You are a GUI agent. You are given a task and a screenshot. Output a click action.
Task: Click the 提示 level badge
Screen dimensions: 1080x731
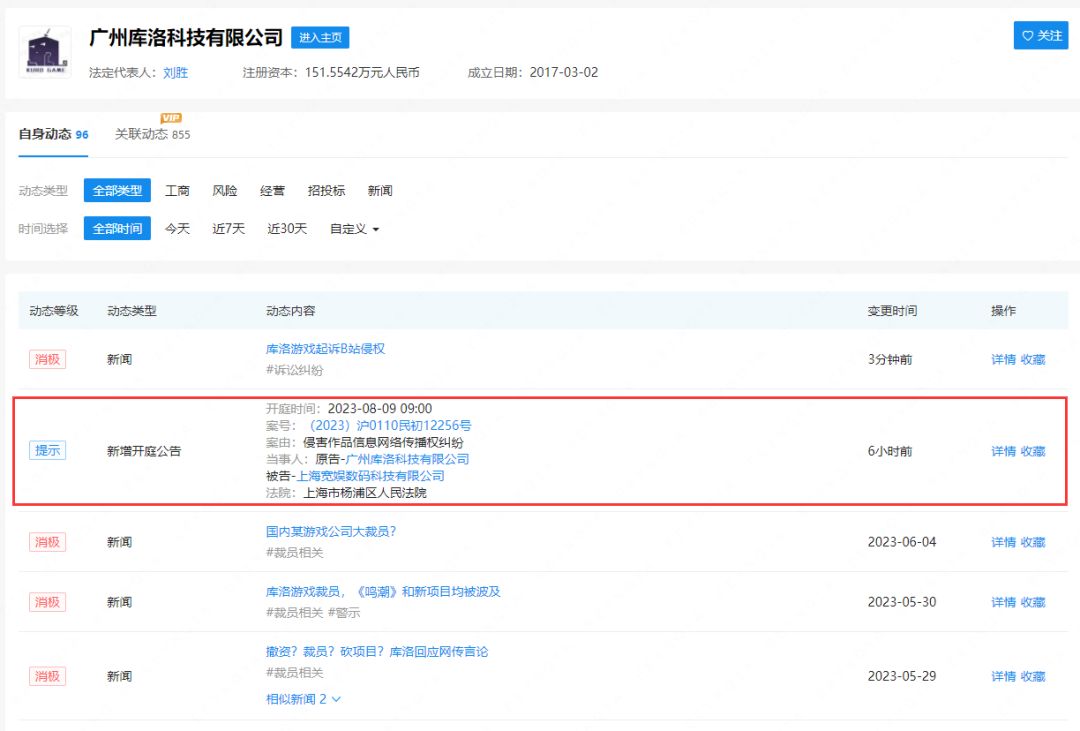click(48, 451)
